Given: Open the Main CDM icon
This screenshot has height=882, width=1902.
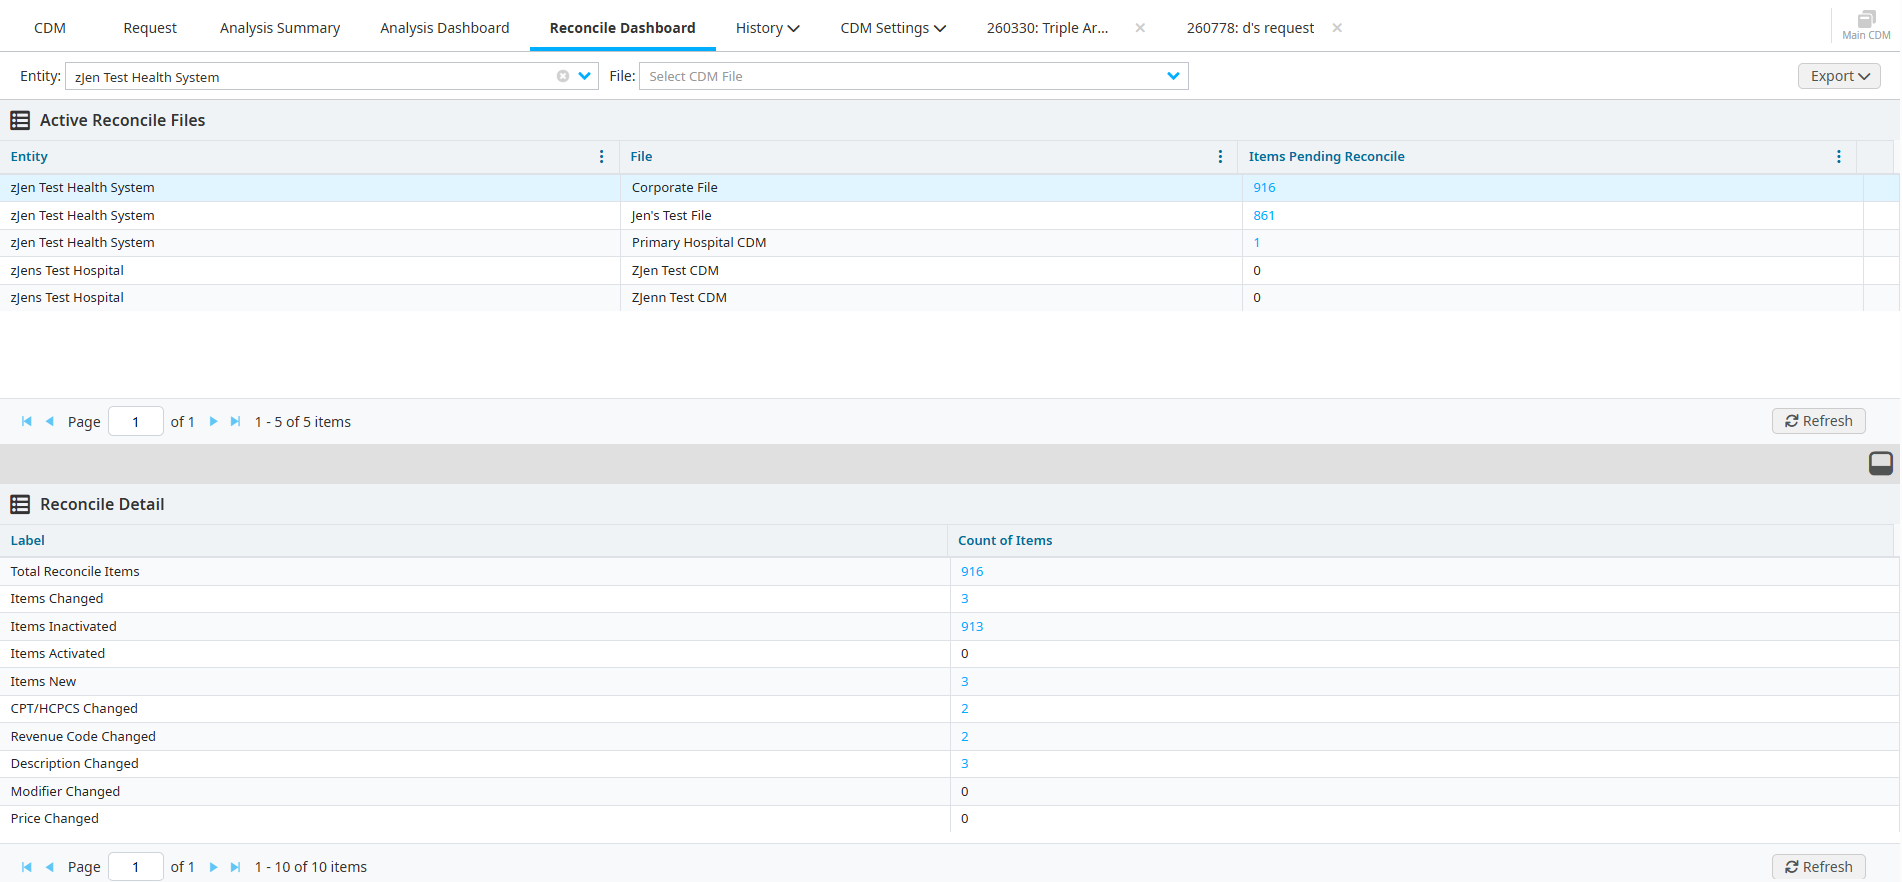Looking at the screenshot, I should 1865,24.
